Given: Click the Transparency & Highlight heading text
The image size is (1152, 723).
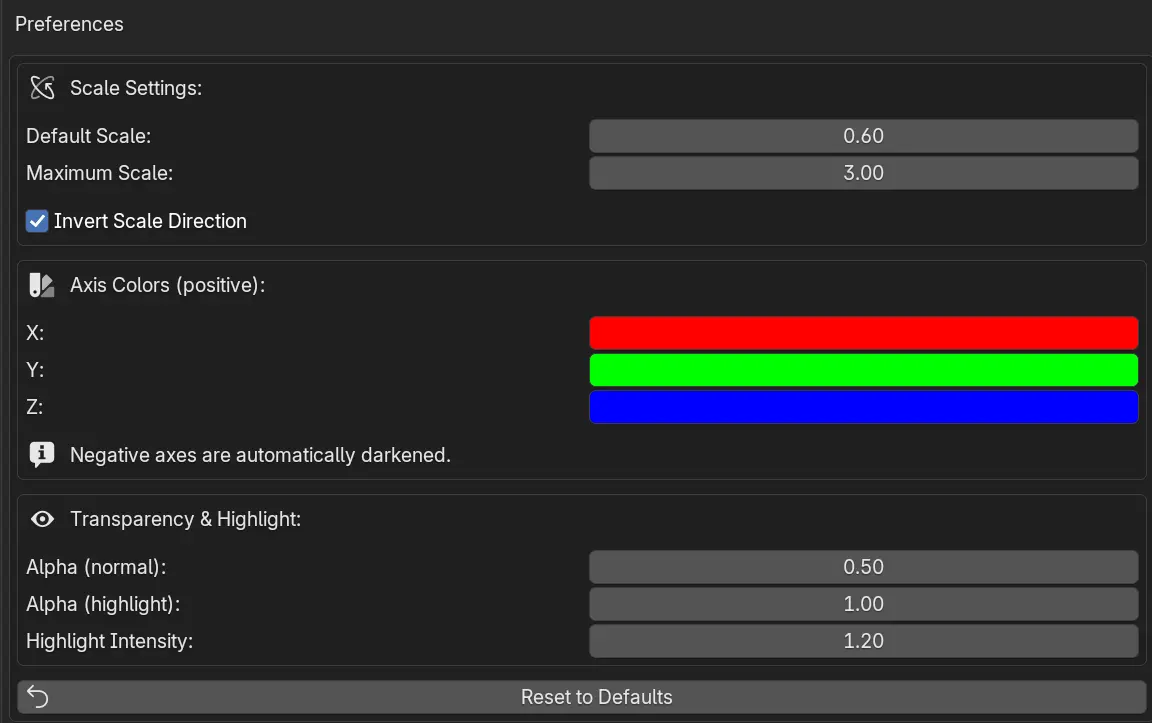Looking at the screenshot, I should [x=185, y=519].
